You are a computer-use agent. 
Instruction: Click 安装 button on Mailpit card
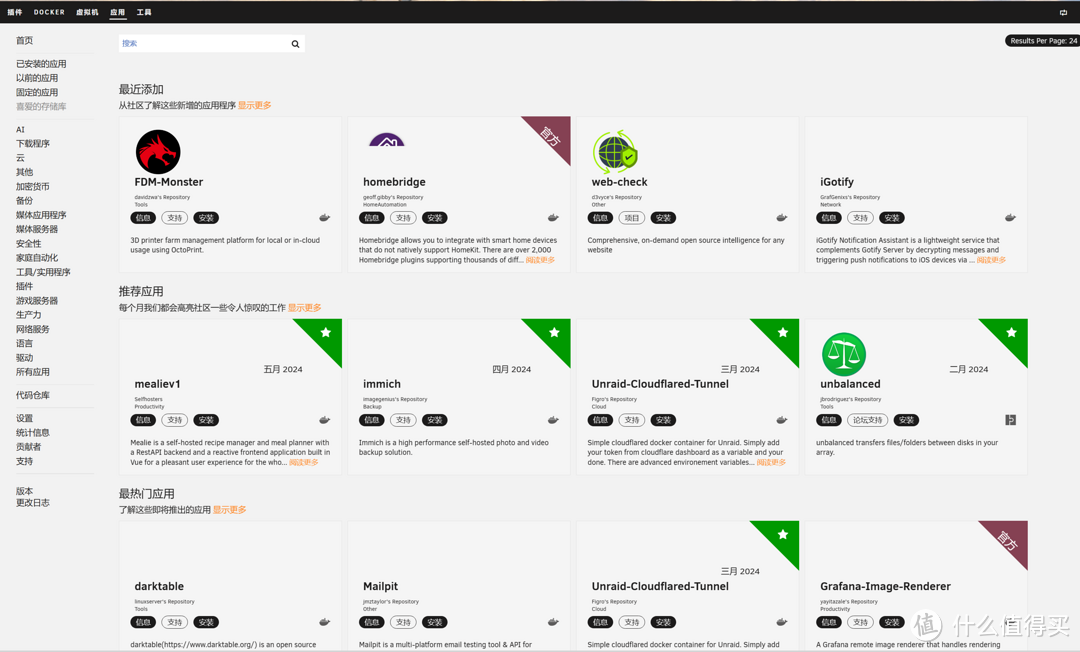(x=435, y=622)
